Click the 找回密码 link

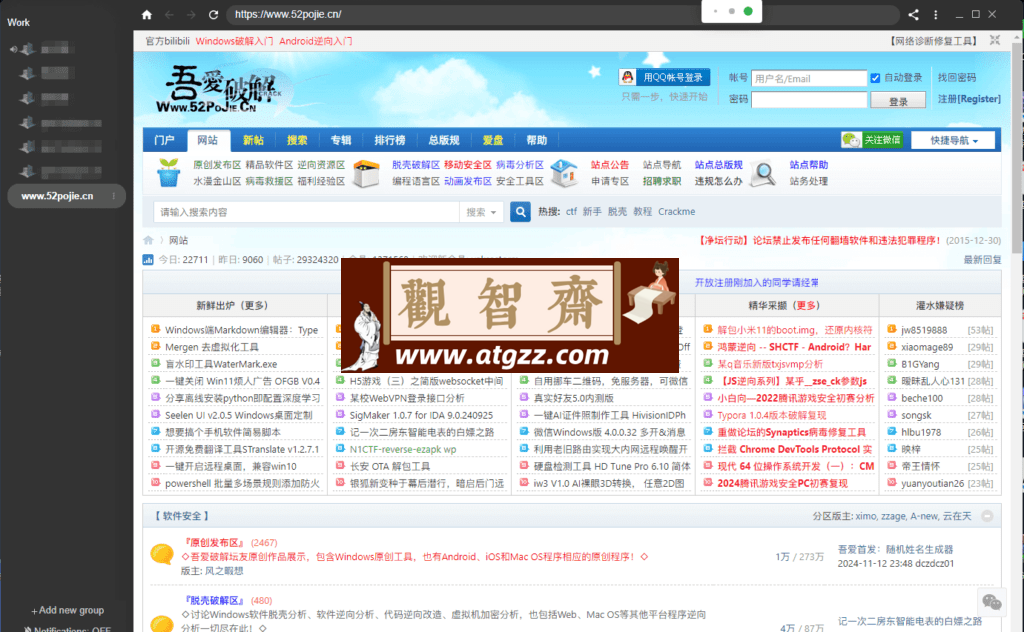[957, 78]
